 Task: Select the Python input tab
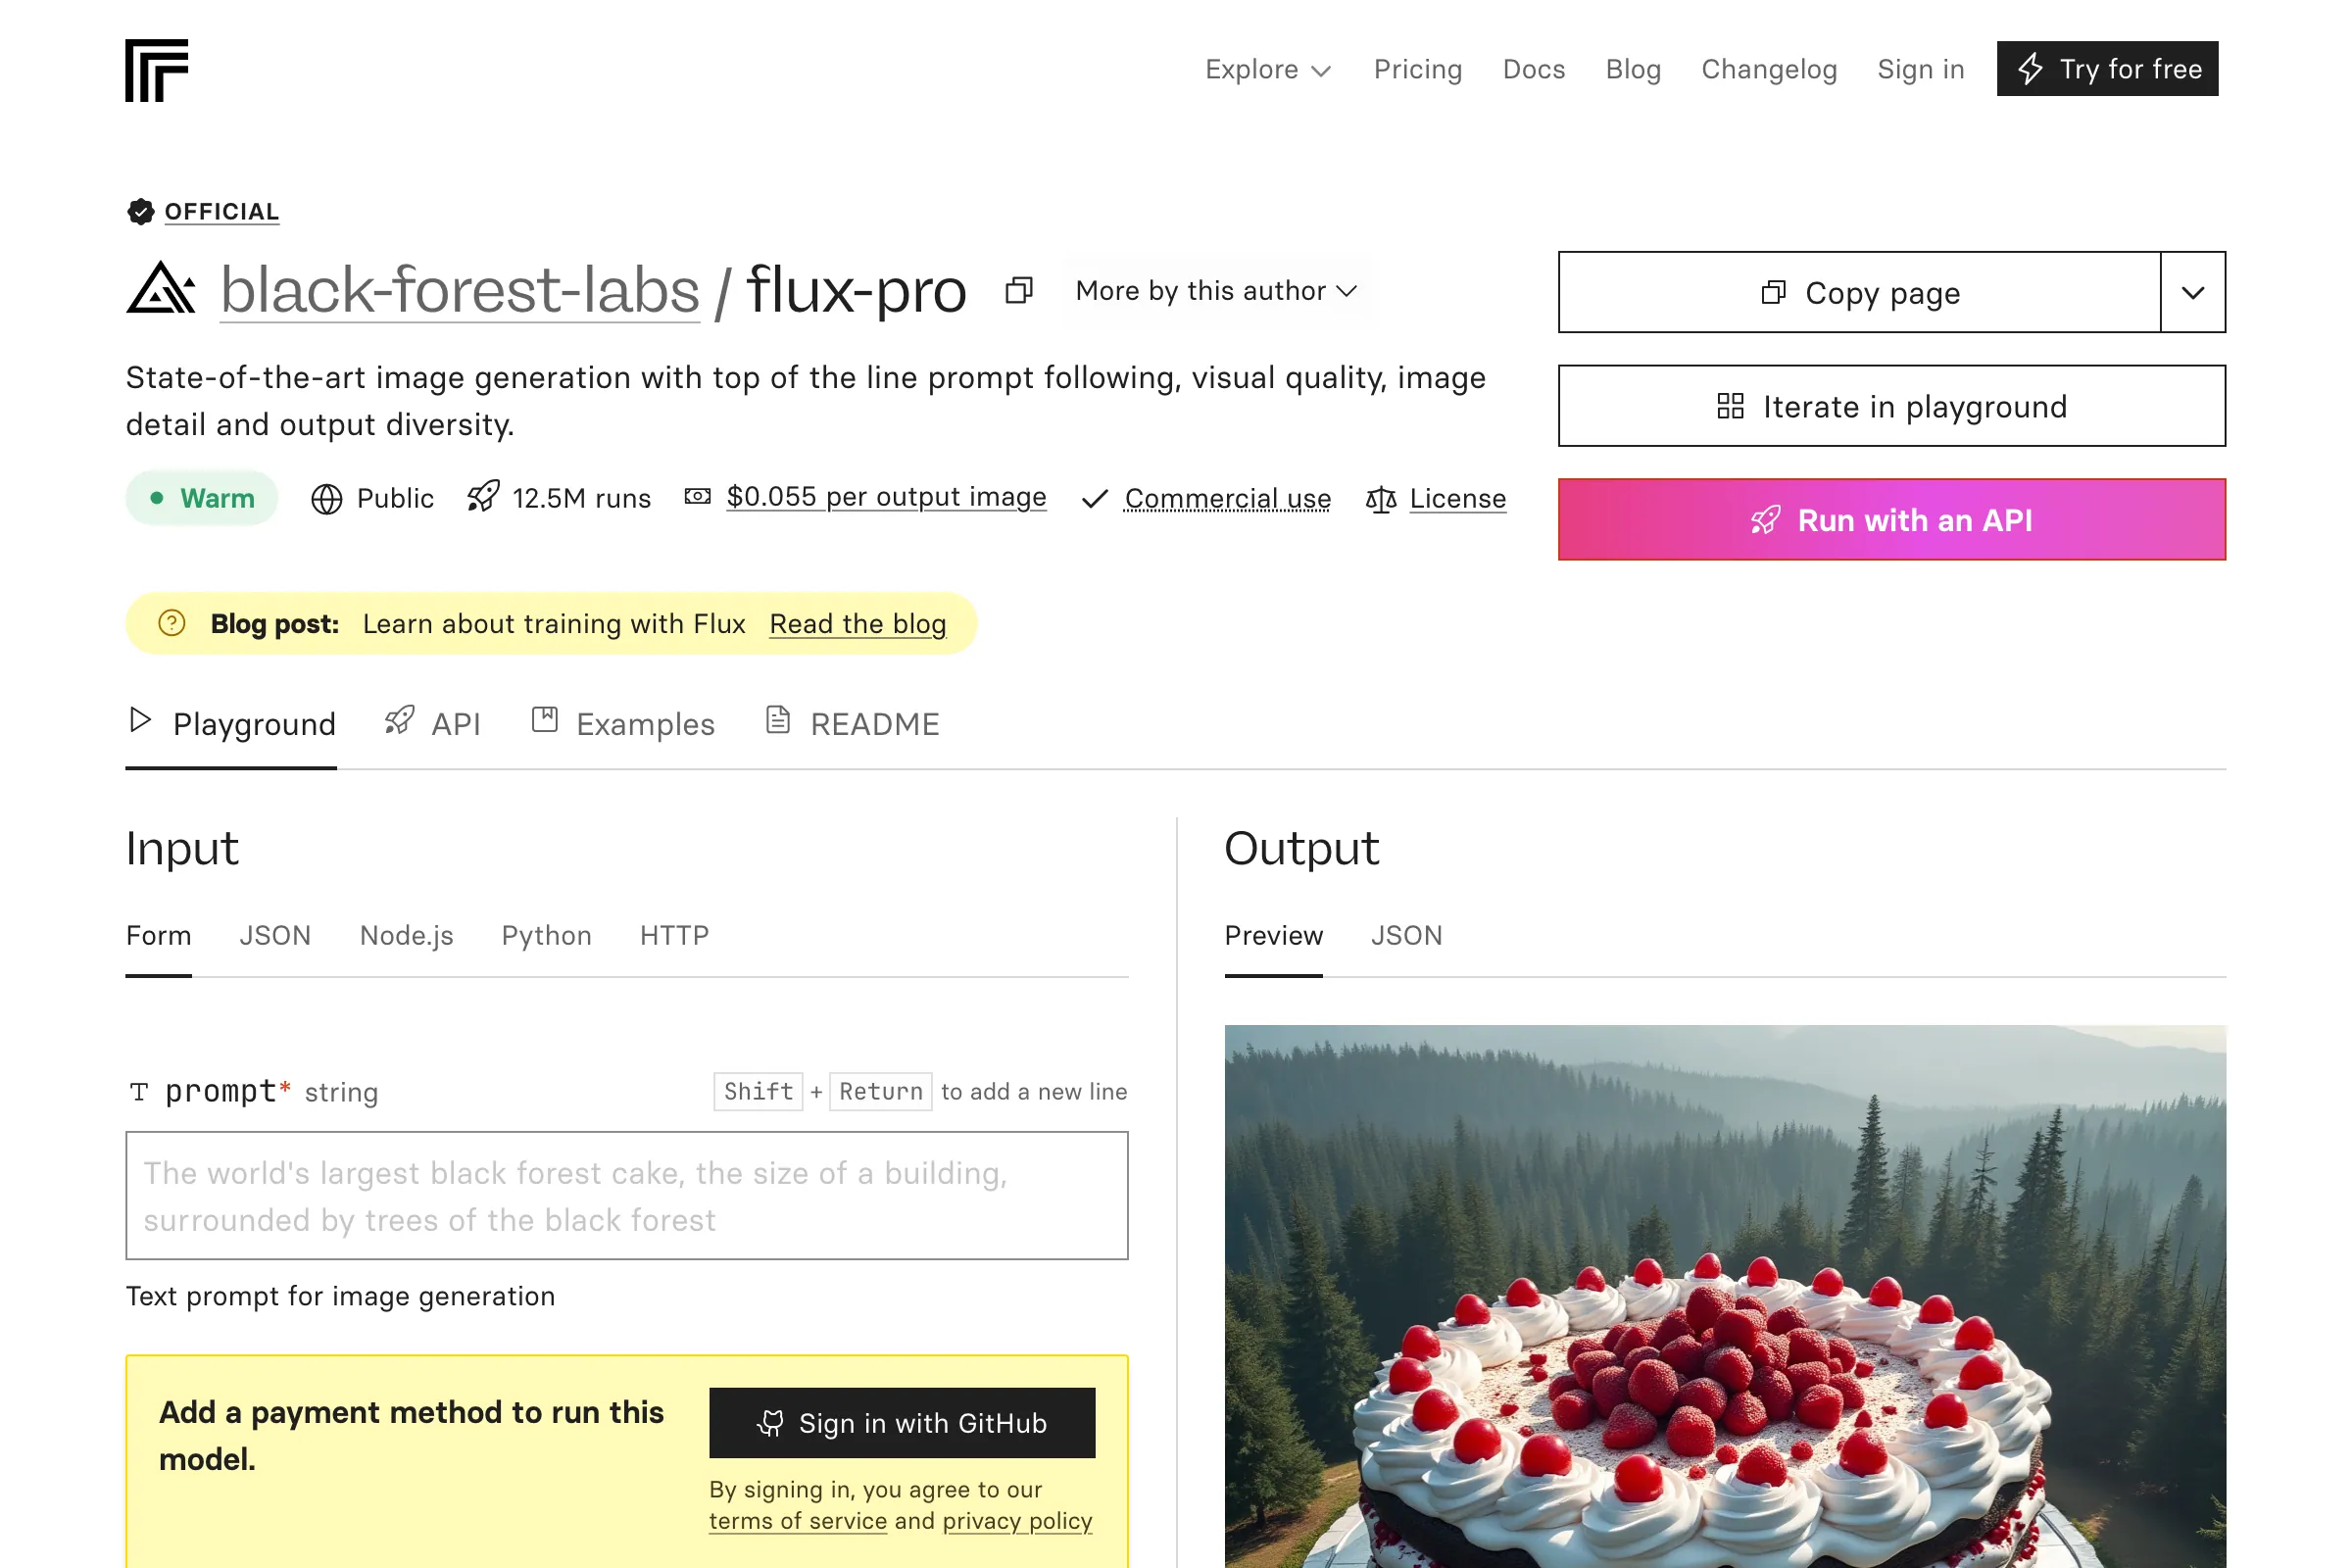[546, 935]
